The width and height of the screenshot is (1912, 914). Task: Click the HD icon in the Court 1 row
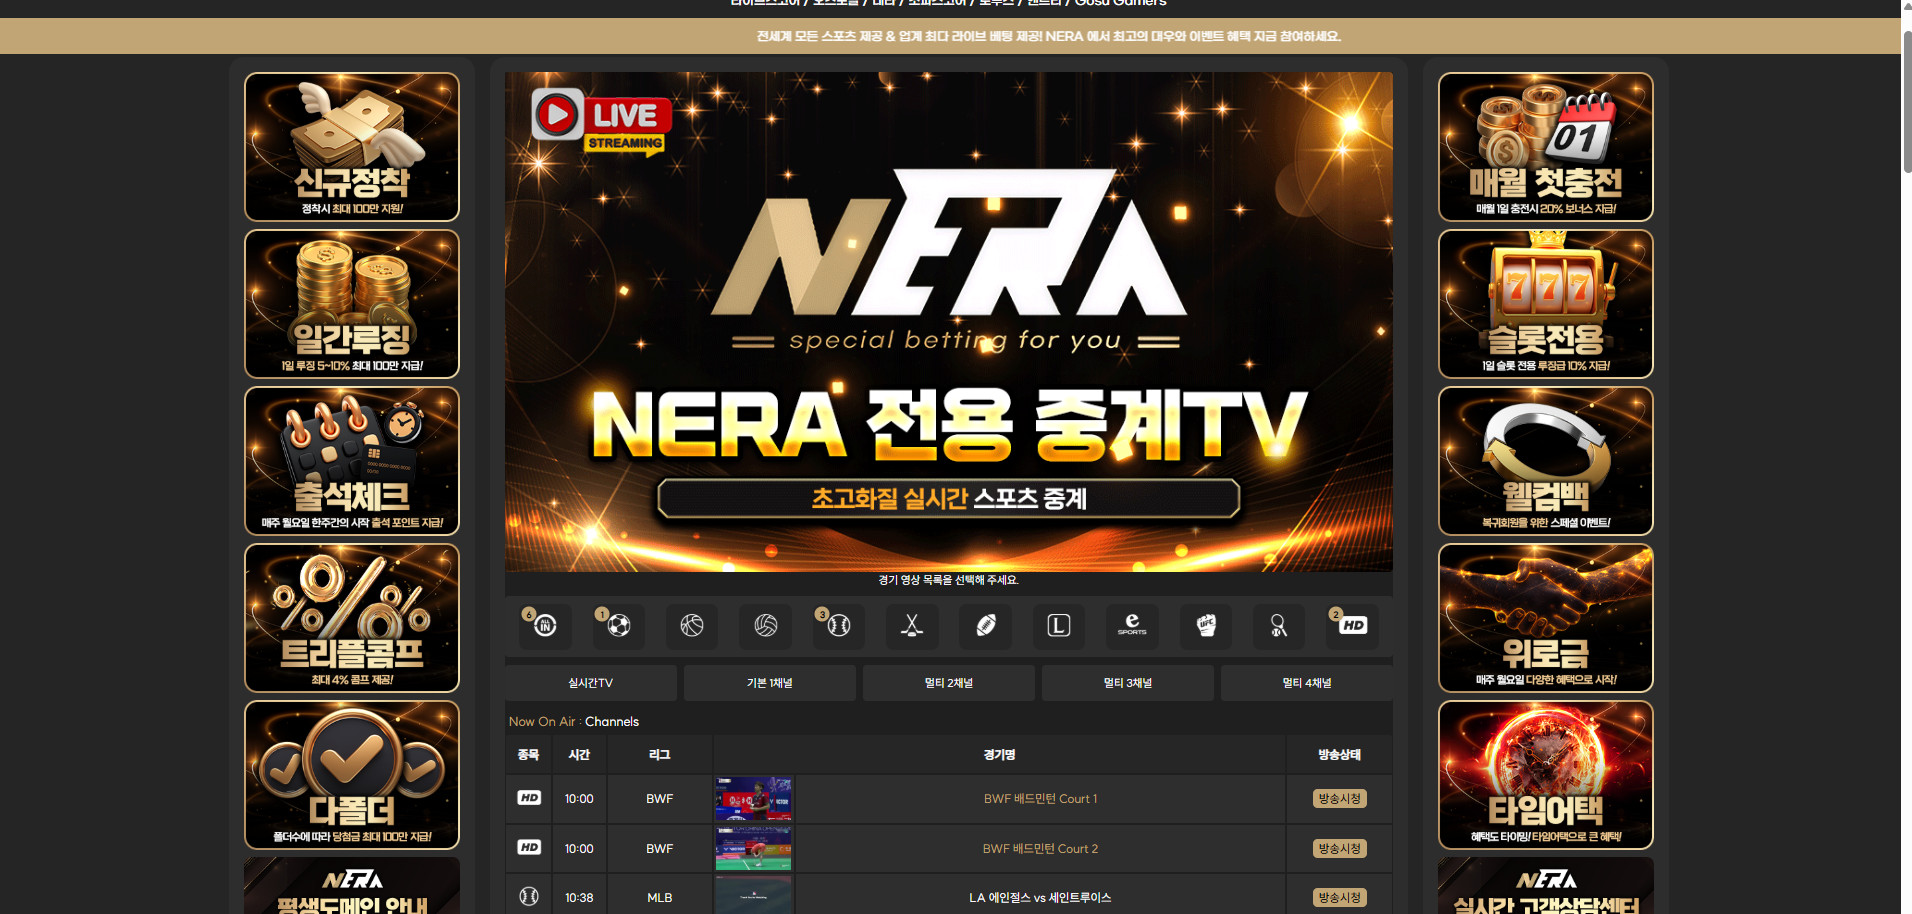pyautogui.click(x=529, y=798)
